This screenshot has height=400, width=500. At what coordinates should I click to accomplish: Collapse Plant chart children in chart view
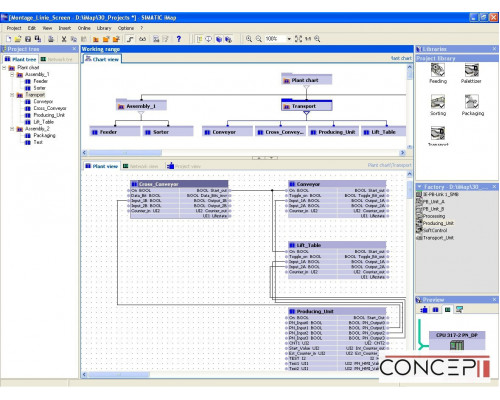(306, 87)
